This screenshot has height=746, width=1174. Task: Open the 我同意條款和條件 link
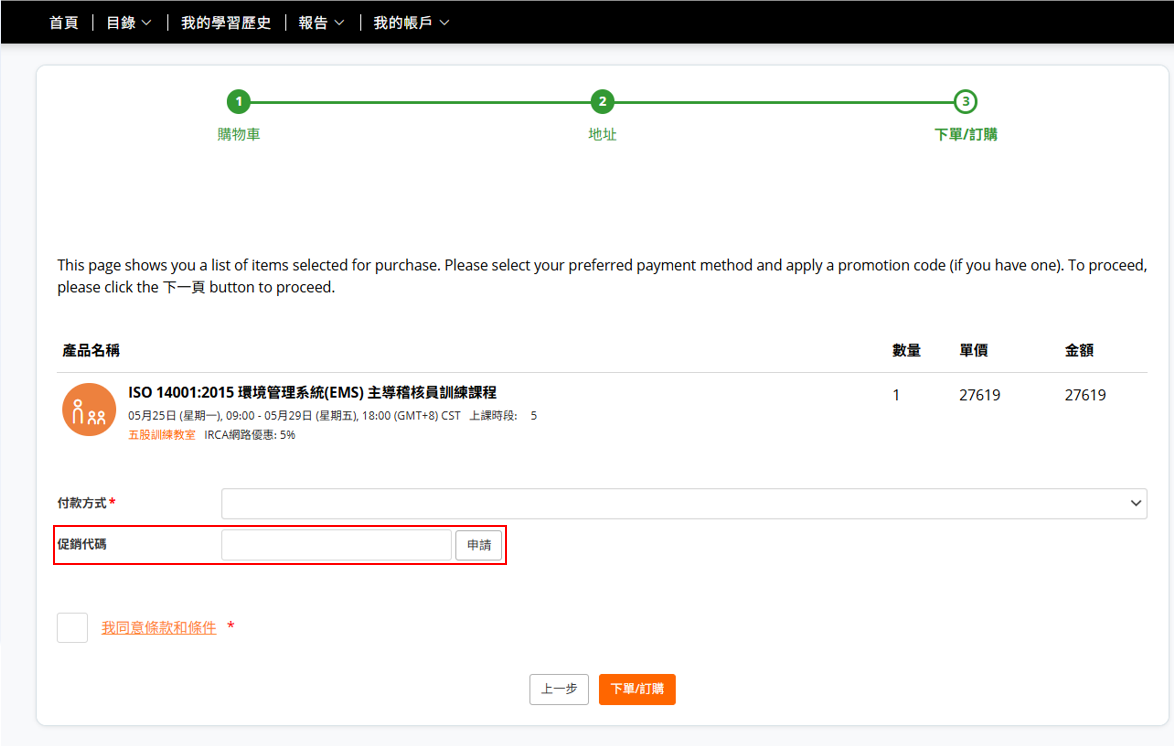click(x=159, y=628)
